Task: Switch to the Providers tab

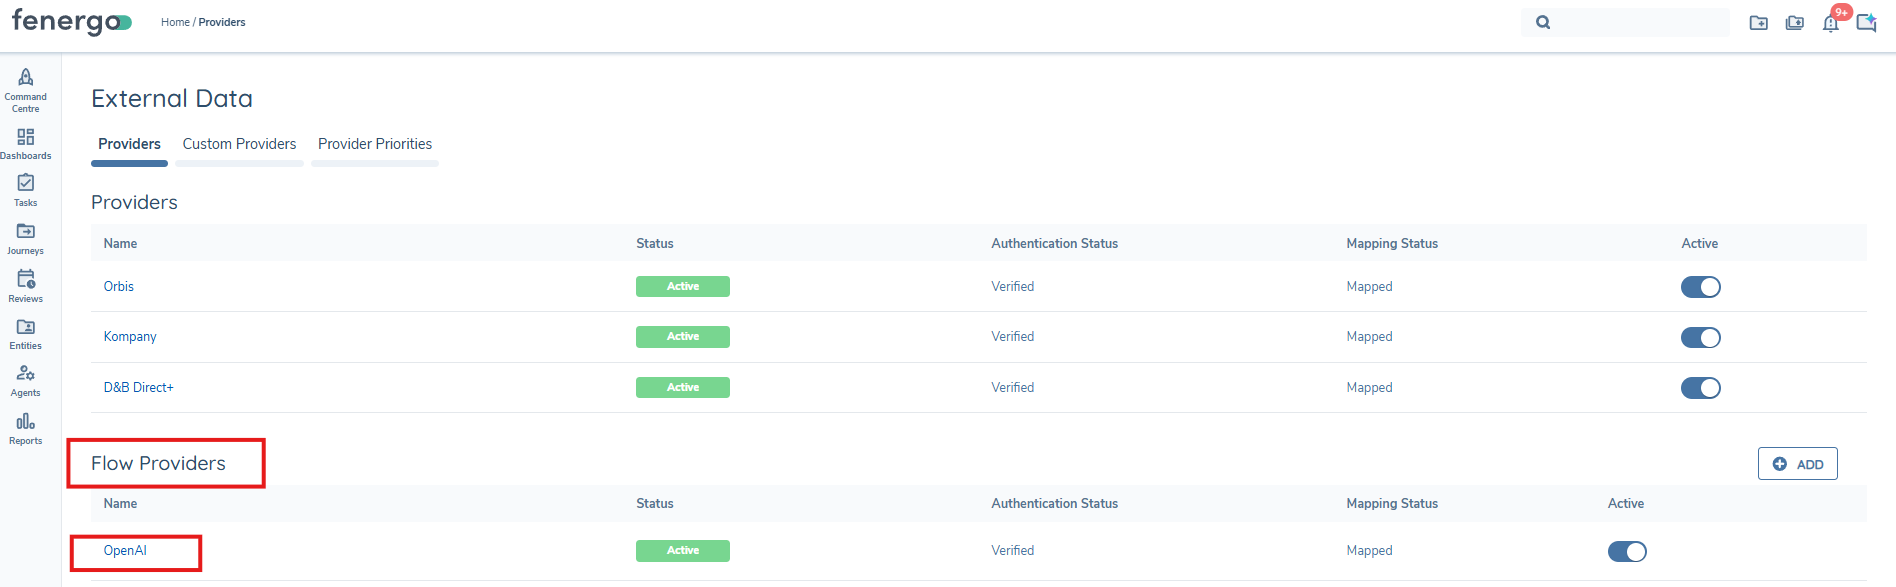Action: [129, 144]
